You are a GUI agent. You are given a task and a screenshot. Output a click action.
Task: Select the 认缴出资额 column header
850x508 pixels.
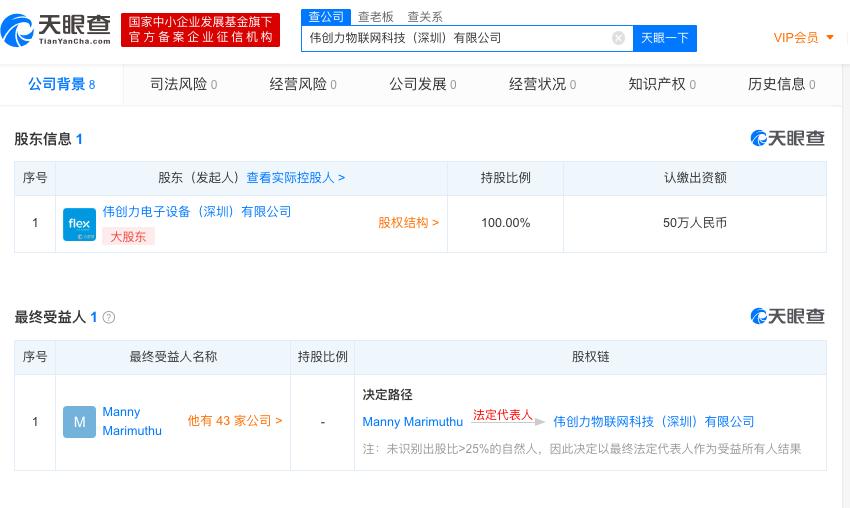[695, 178]
